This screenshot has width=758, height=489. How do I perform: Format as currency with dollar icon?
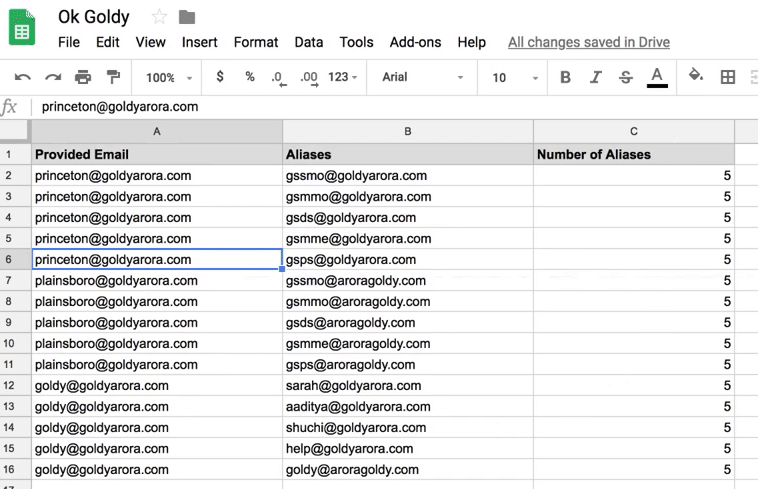[x=220, y=77]
